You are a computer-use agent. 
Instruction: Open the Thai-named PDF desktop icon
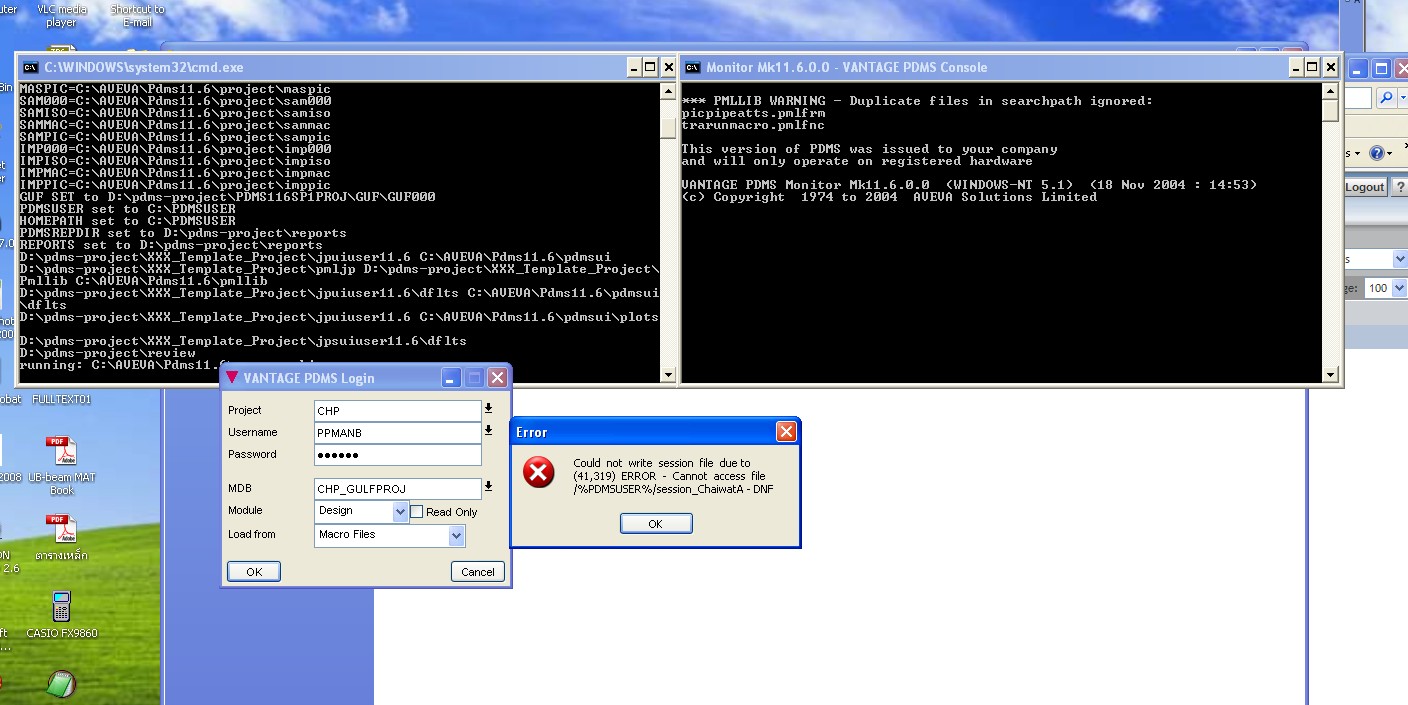click(x=61, y=530)
